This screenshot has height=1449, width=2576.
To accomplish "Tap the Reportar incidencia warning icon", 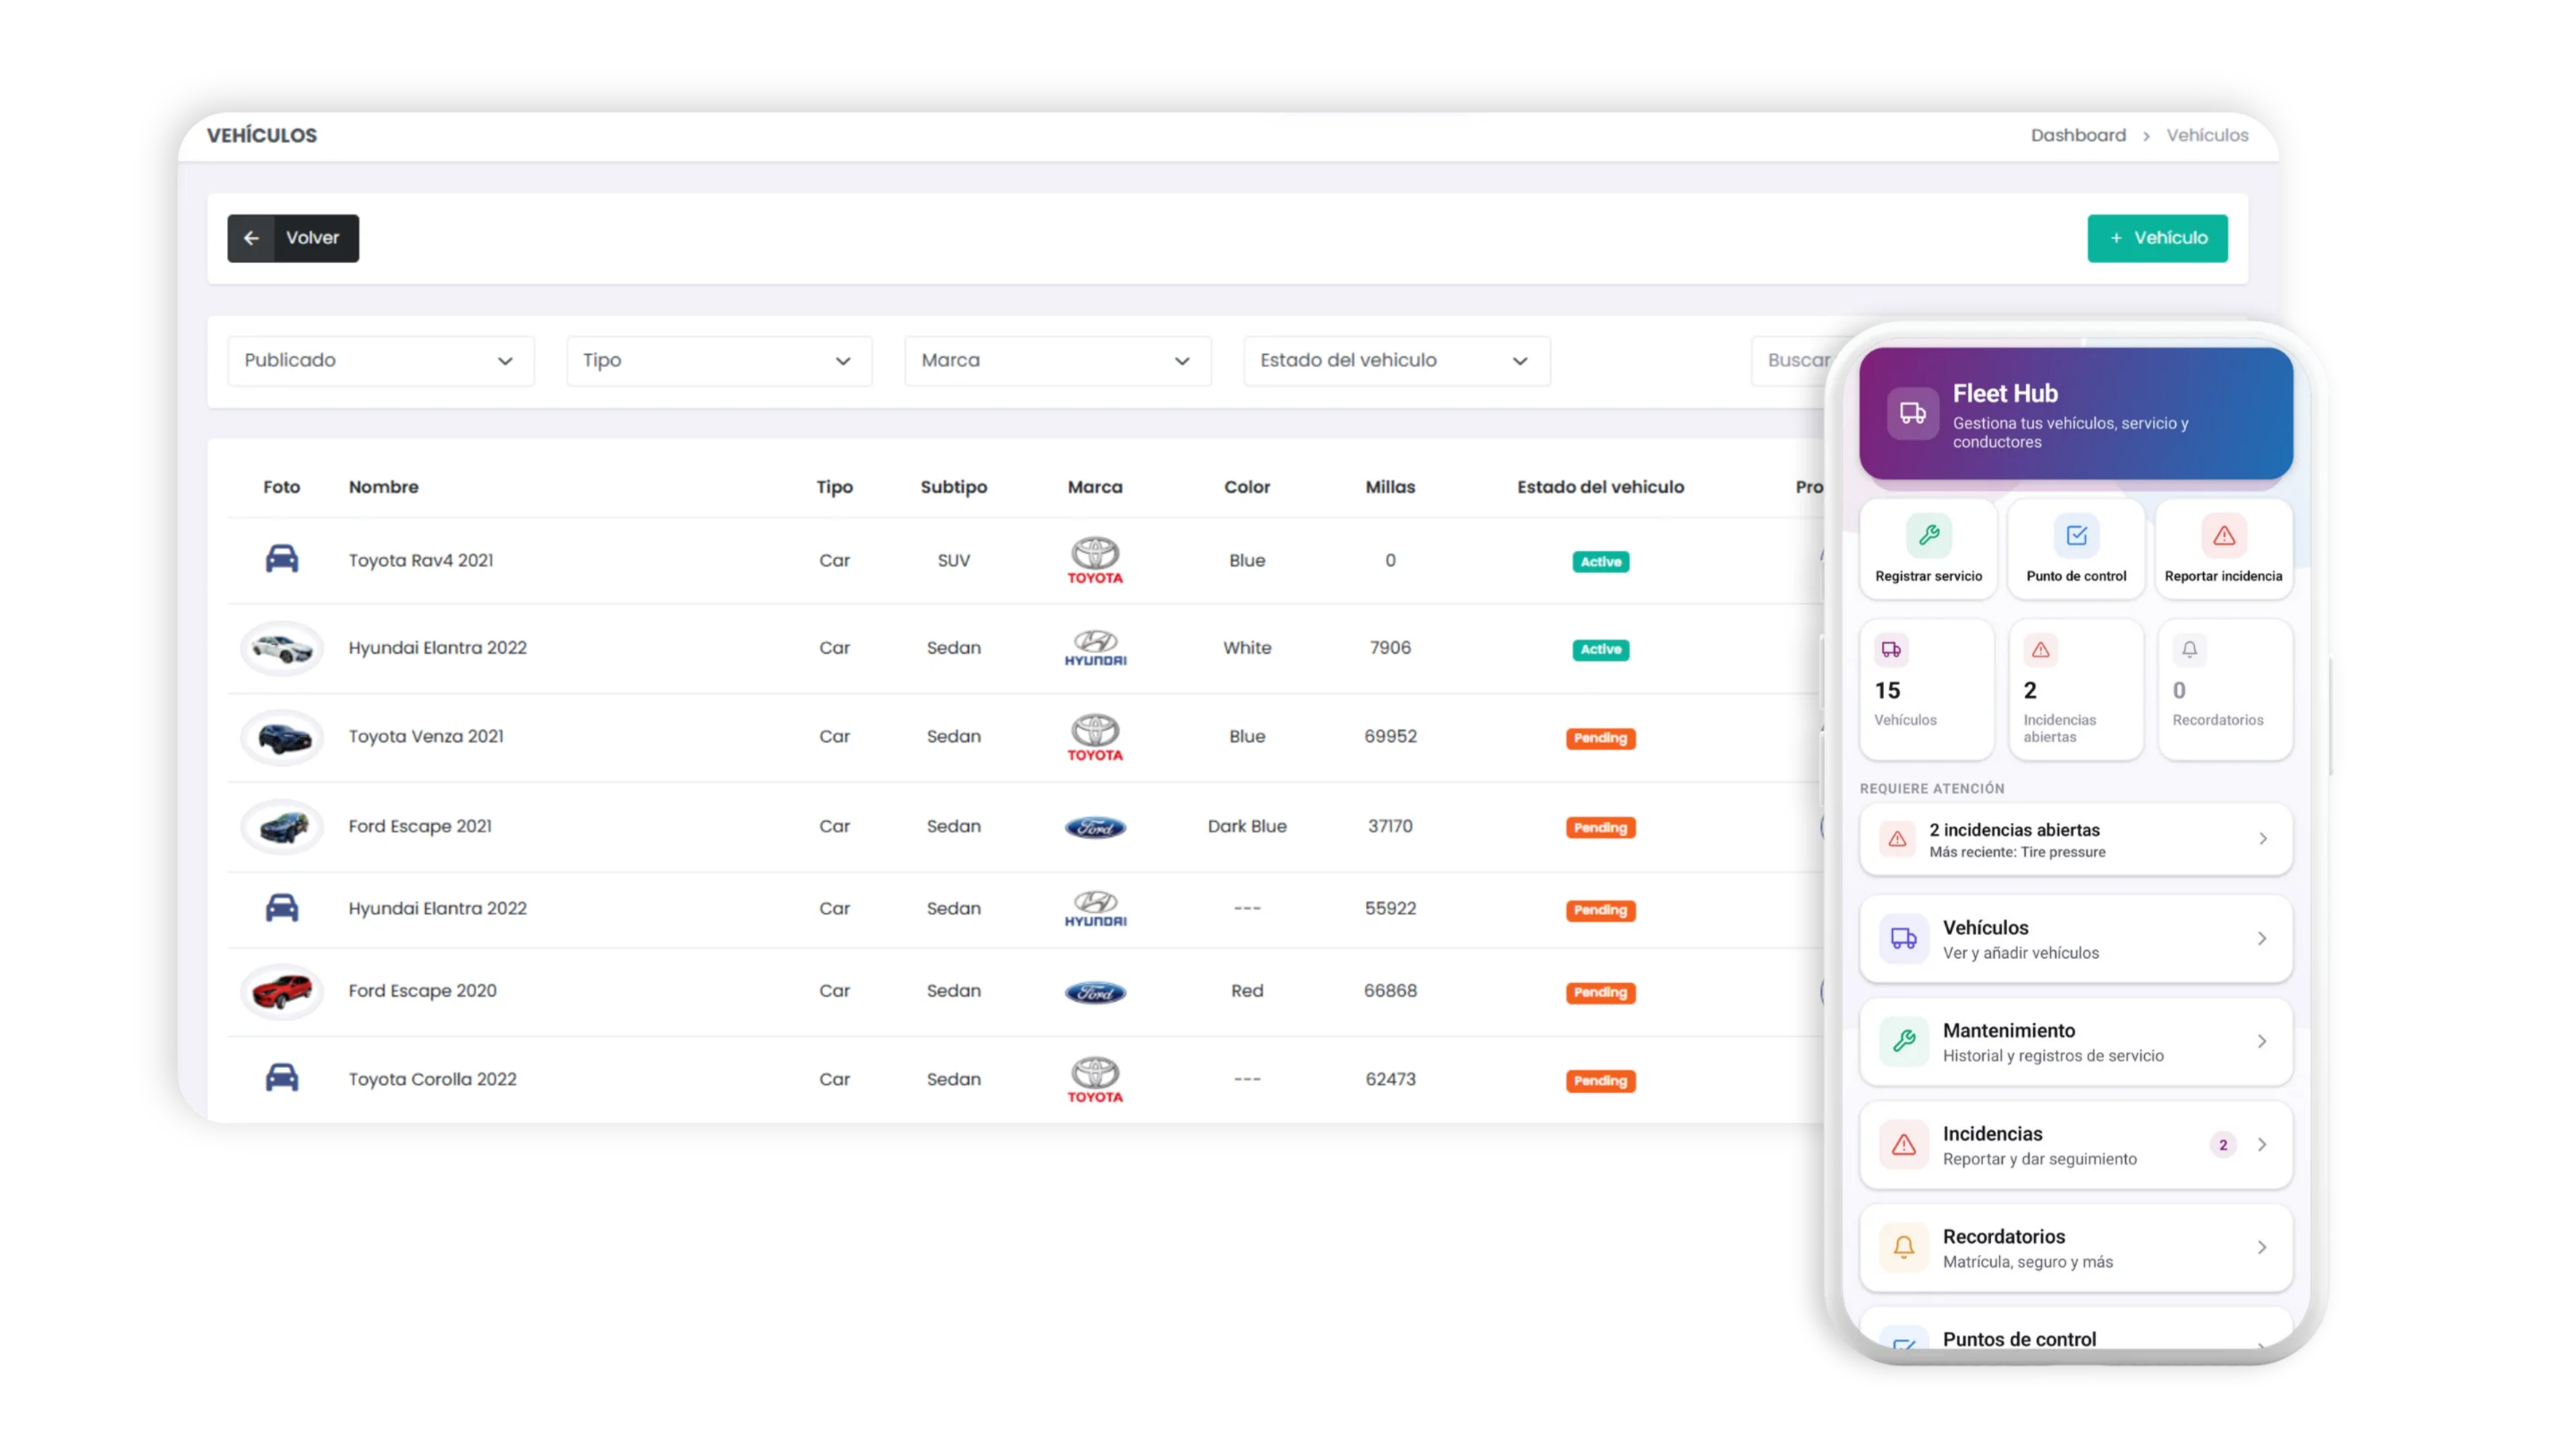I will pyautogui.click(x=2223, y=535).
